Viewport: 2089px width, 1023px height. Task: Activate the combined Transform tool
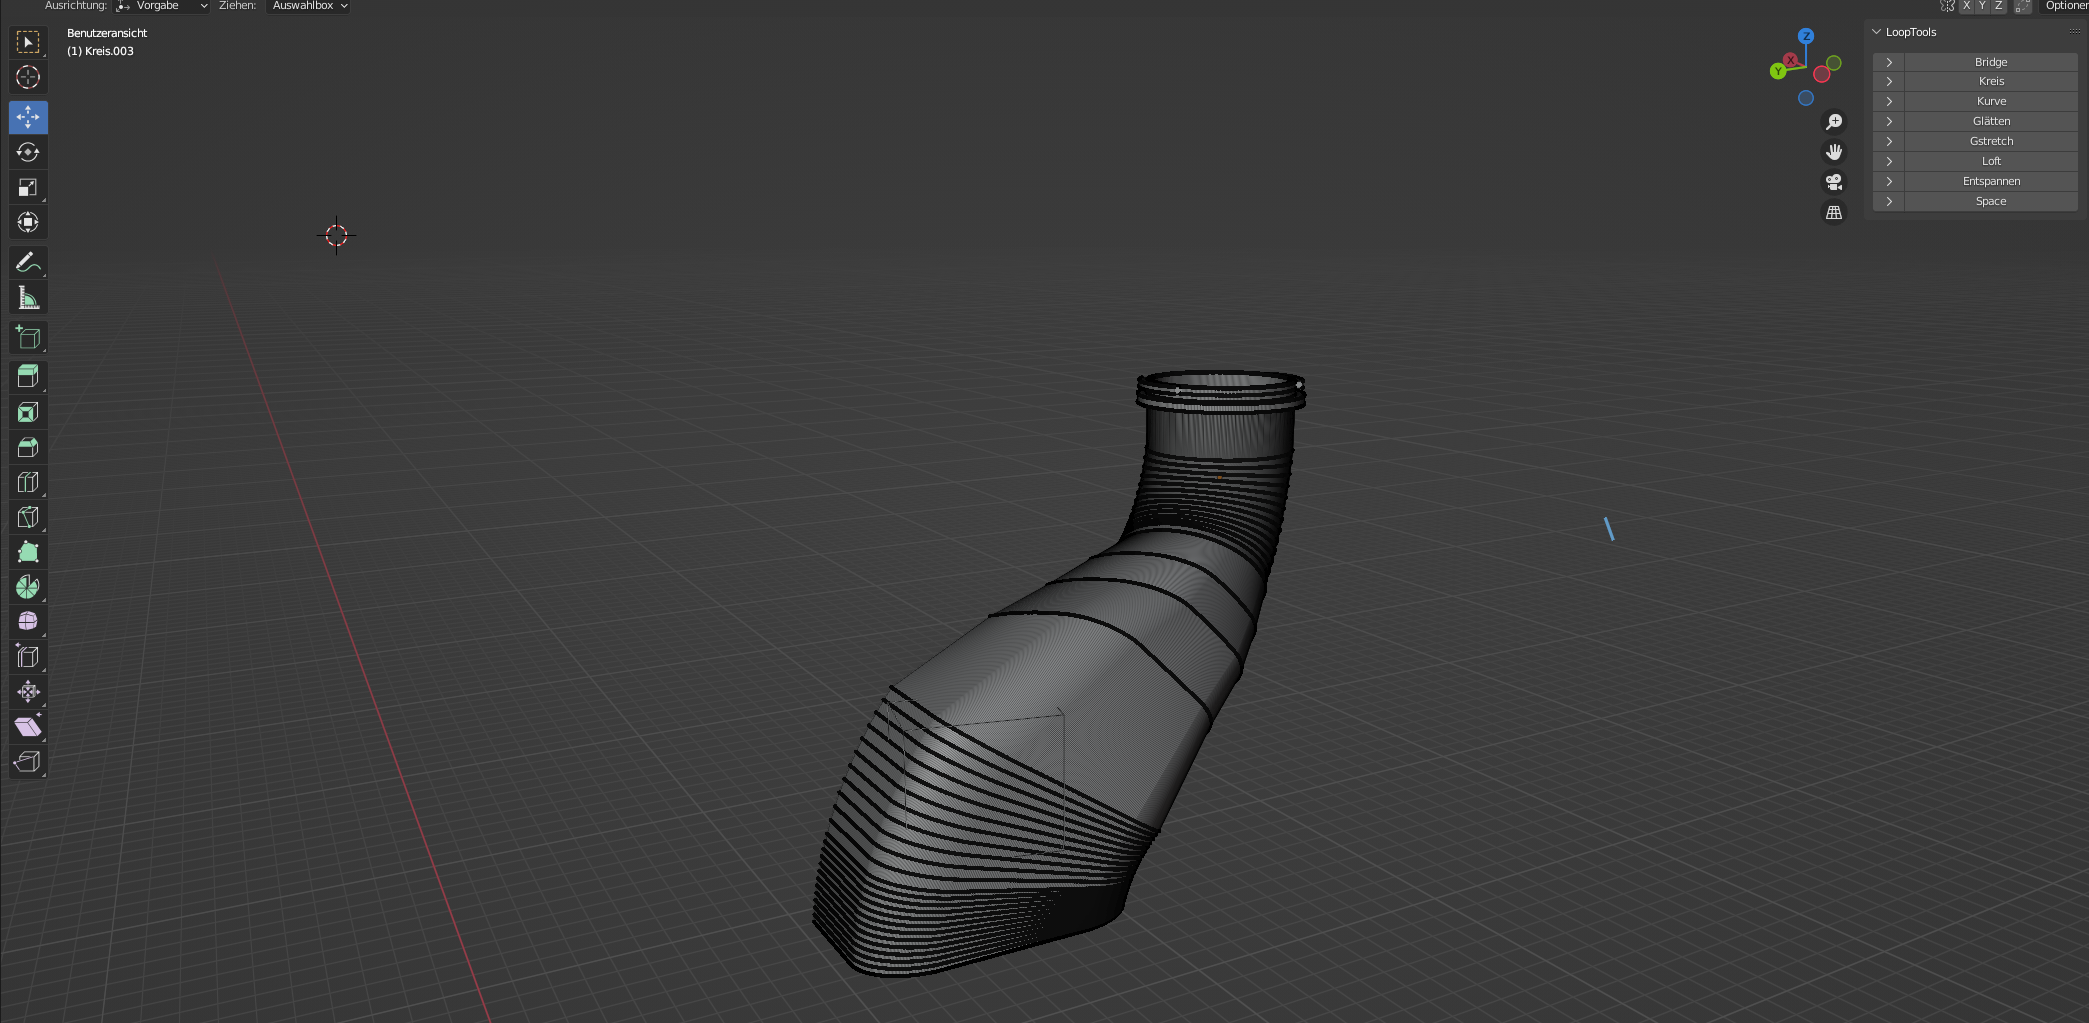coord(28,222)
